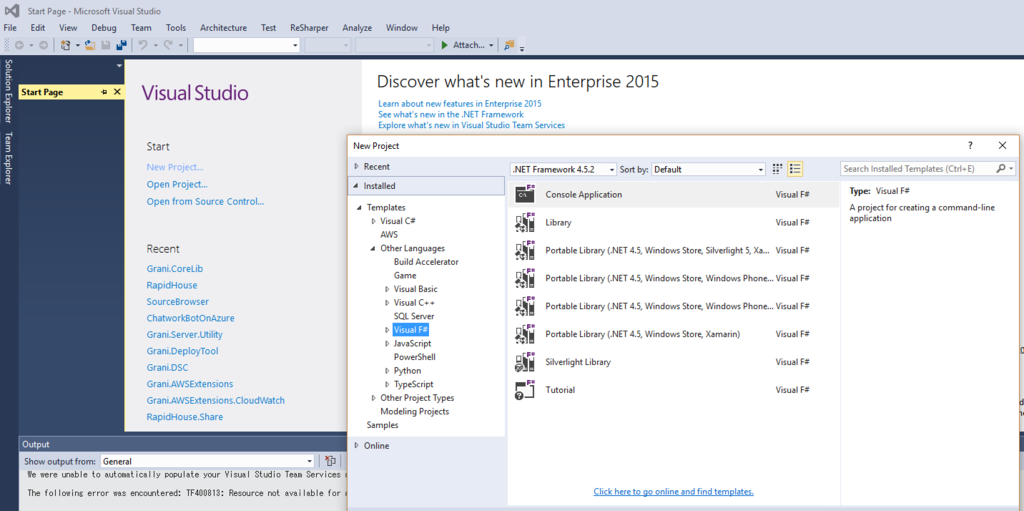Screen dimensions: 1024x511
Task: Select the AWS tree item
Action: (389, 234)
